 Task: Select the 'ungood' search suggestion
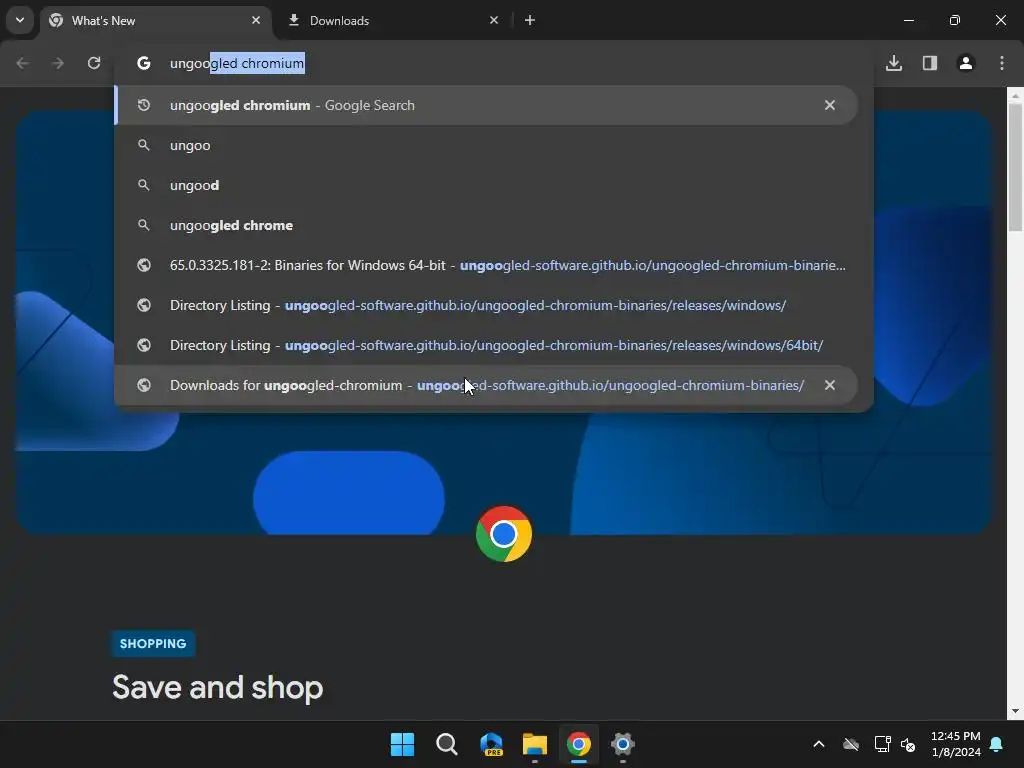pyautogui.click(x=486, y=185)
